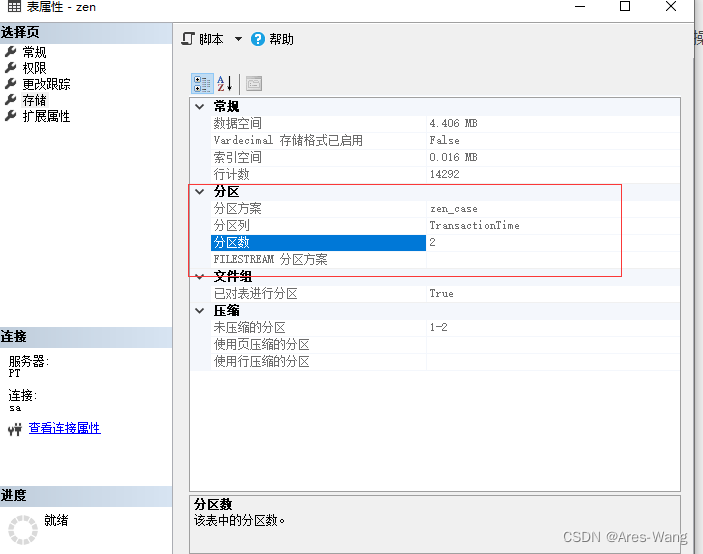This screenshot has width=703, height=554.
Task: Click the value zen_case
Action: [x=453, y=209]
